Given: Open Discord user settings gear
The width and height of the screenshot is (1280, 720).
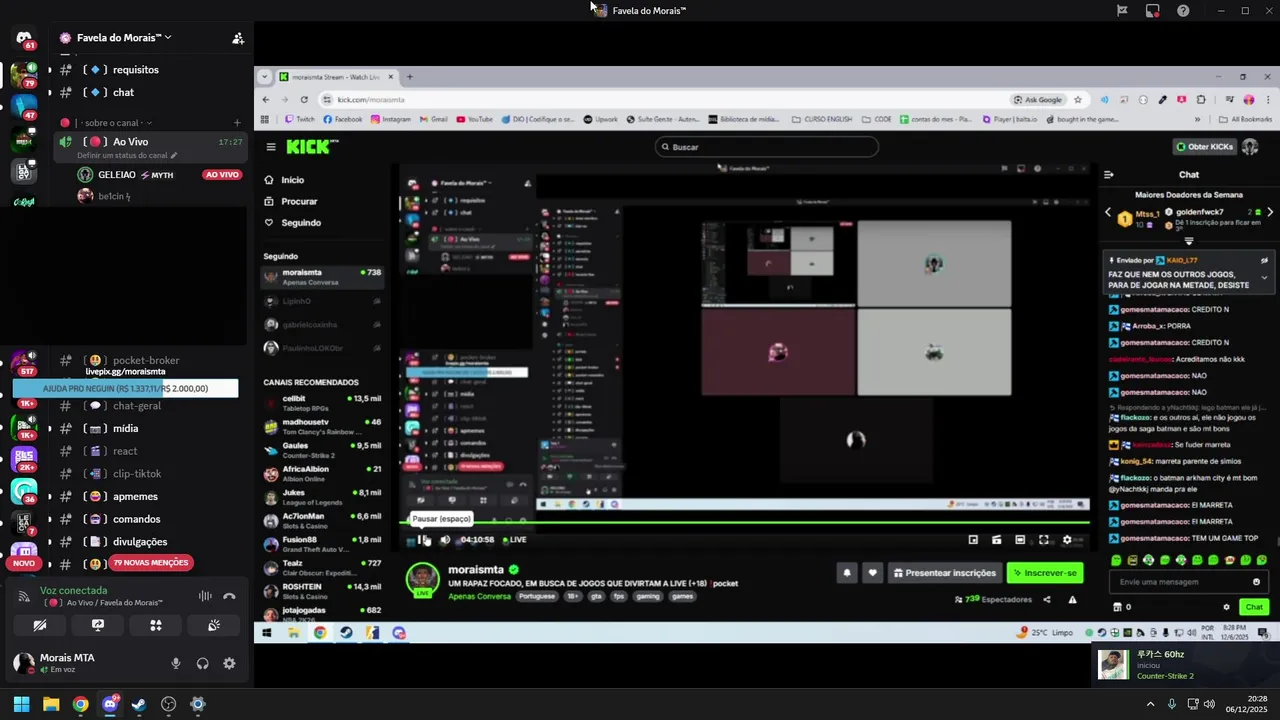Looking at the screenshot, I should click(229, 663).
